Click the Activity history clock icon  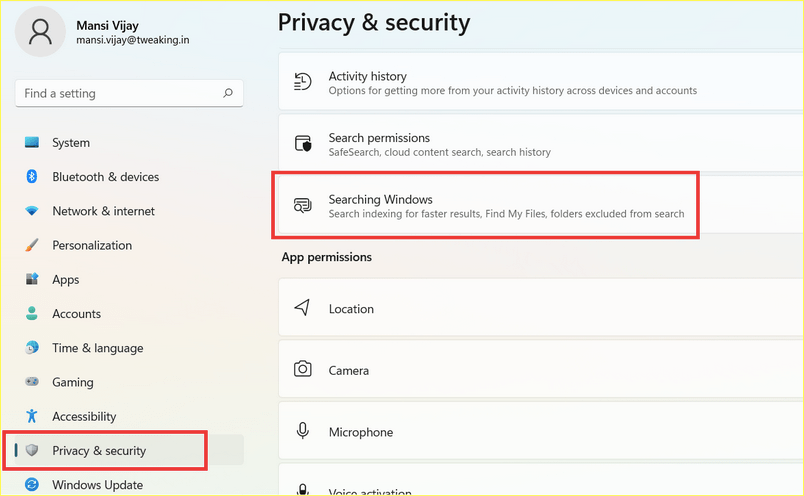click(303, 82)
